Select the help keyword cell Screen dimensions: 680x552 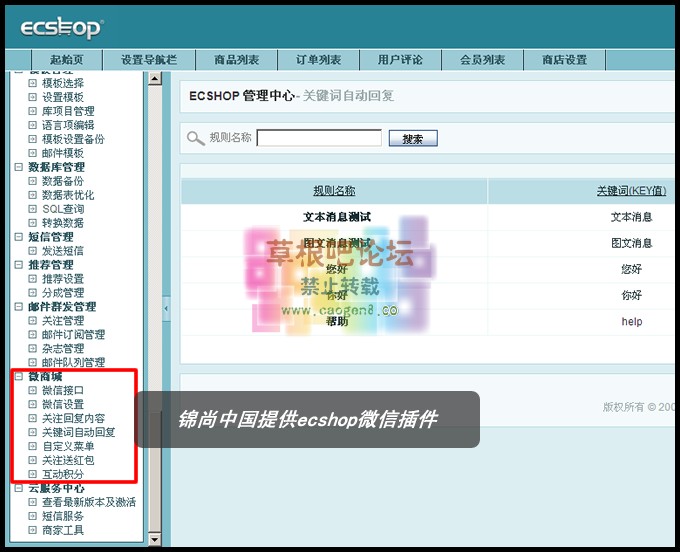pos(632,321)
